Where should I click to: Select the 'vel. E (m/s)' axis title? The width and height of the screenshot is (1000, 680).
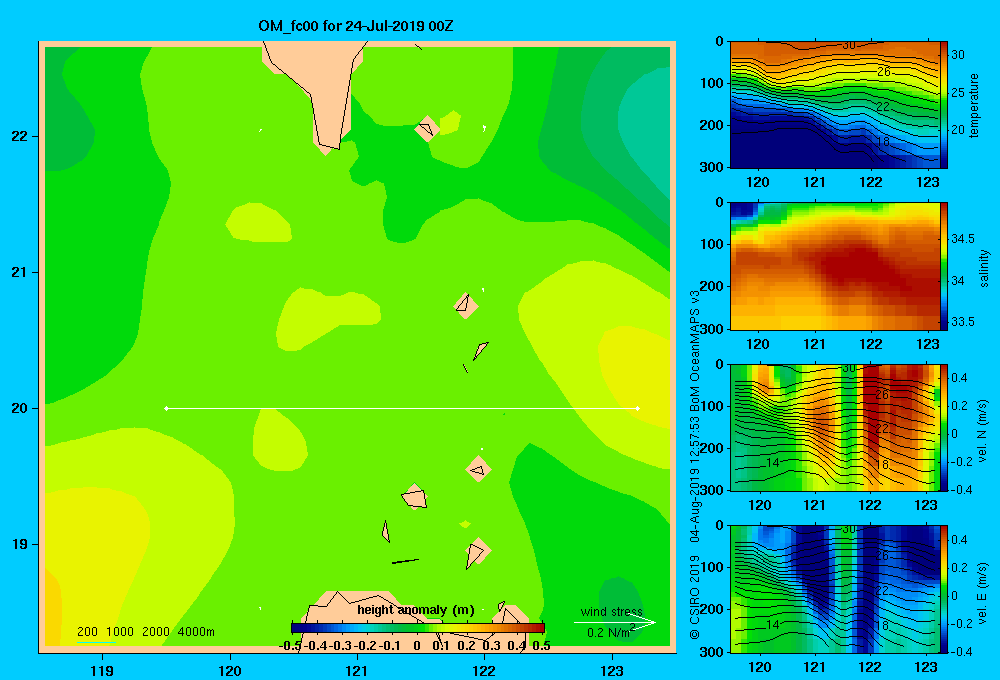[982, 592]
